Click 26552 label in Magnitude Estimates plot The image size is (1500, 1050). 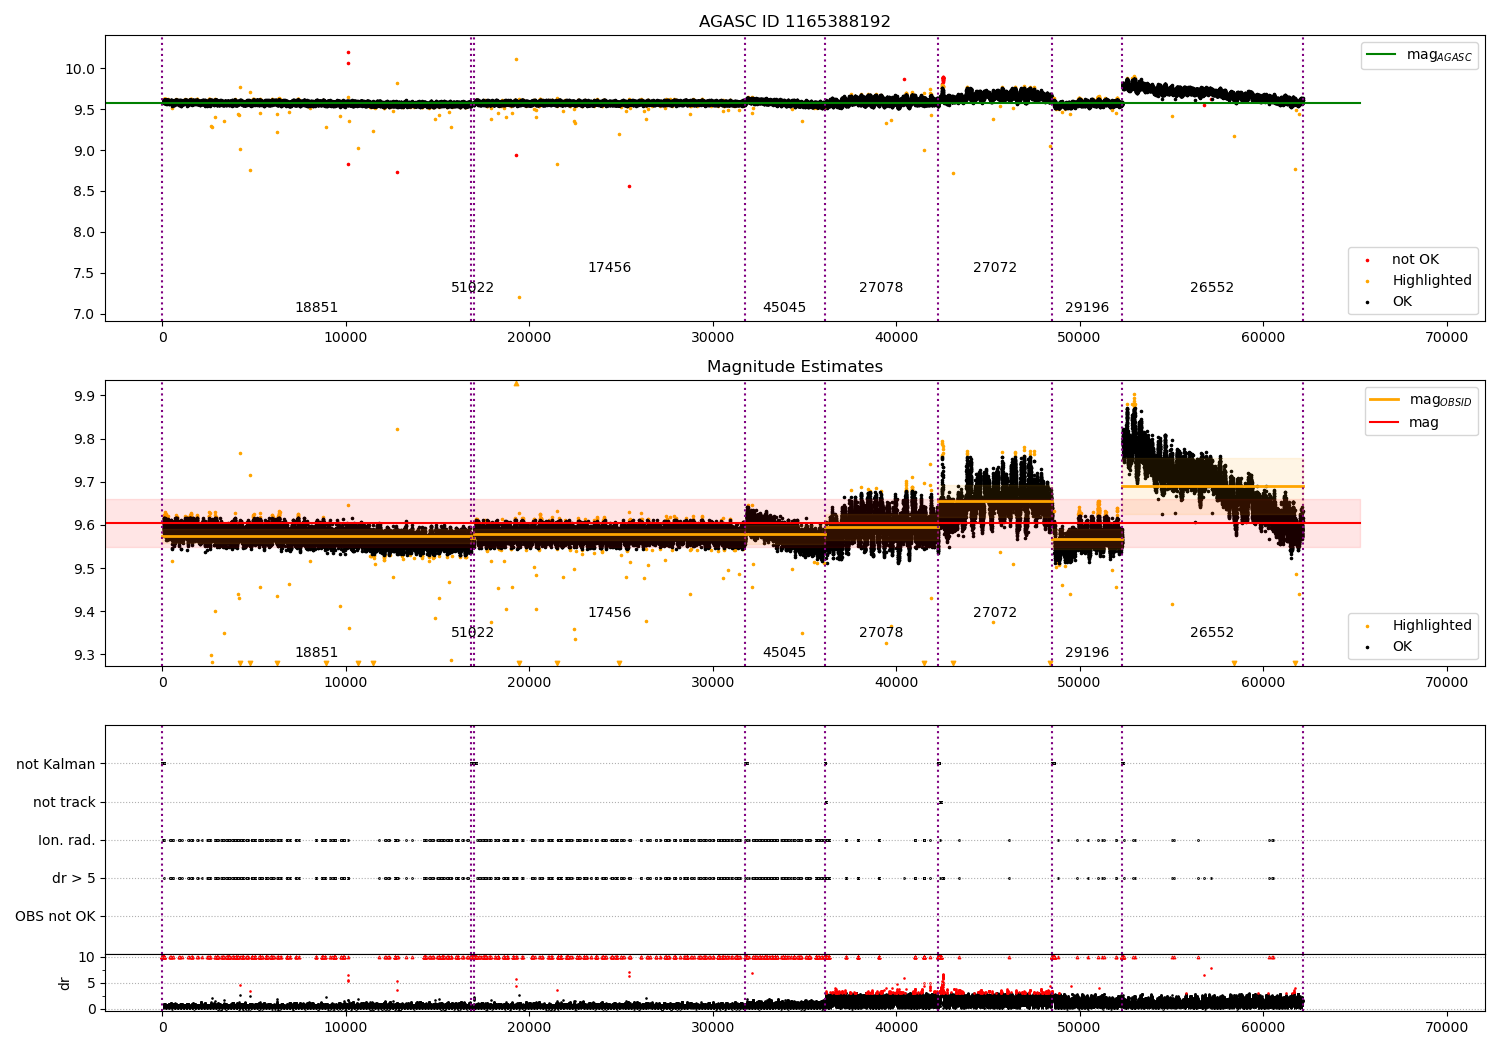point(1212,633)
